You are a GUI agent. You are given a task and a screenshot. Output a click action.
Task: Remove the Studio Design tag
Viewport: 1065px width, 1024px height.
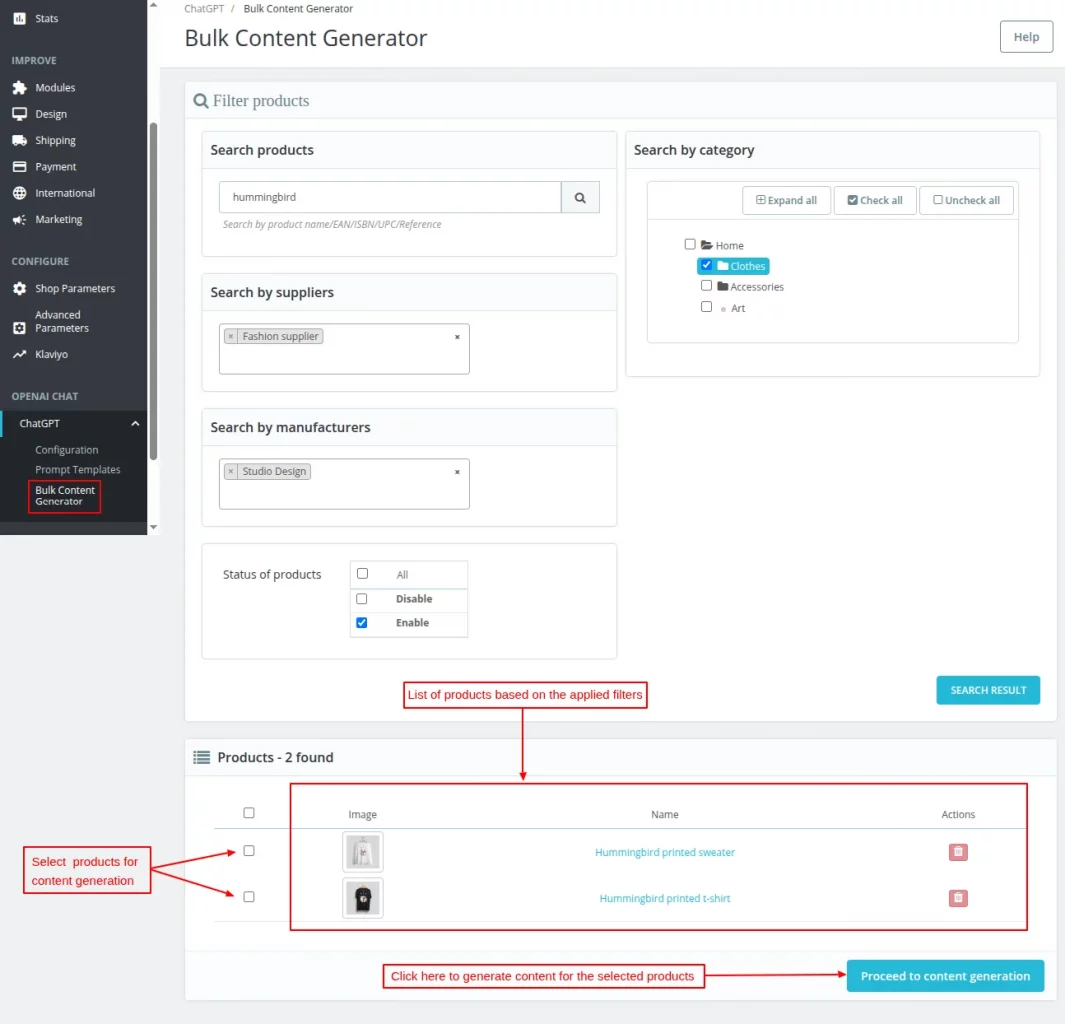pos(231,471)
